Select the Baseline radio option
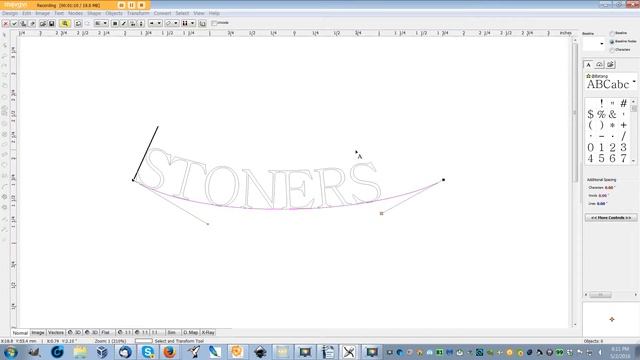This screenshot has width=640, height=360. coord(612,33)
